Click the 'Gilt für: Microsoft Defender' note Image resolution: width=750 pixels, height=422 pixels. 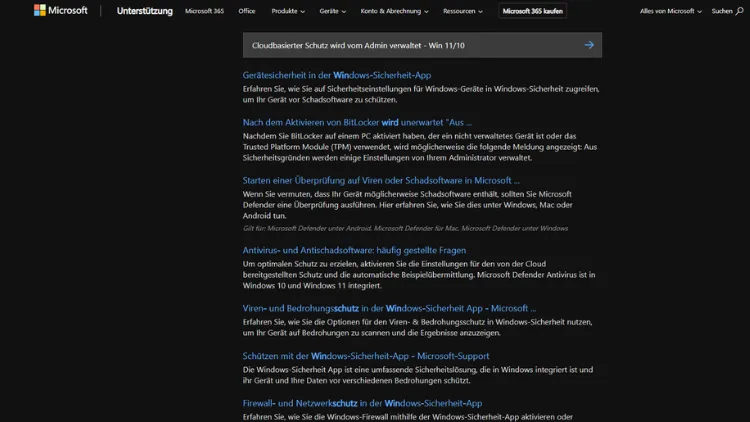(x=405, y=228)
